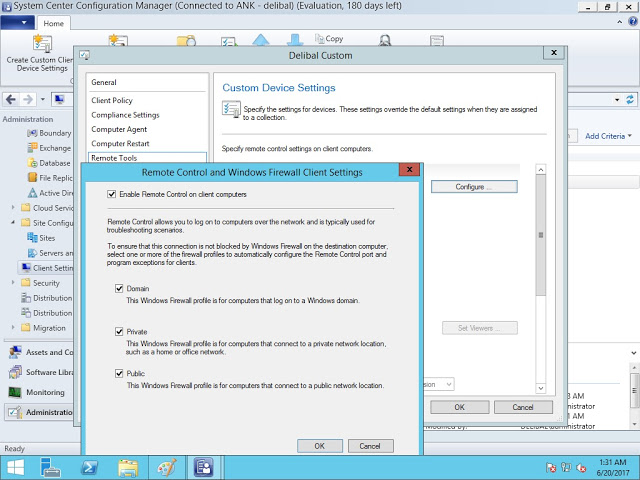The image size is (640, 480).
Task: Expand the Migration folder node
Action: point(12,328)
